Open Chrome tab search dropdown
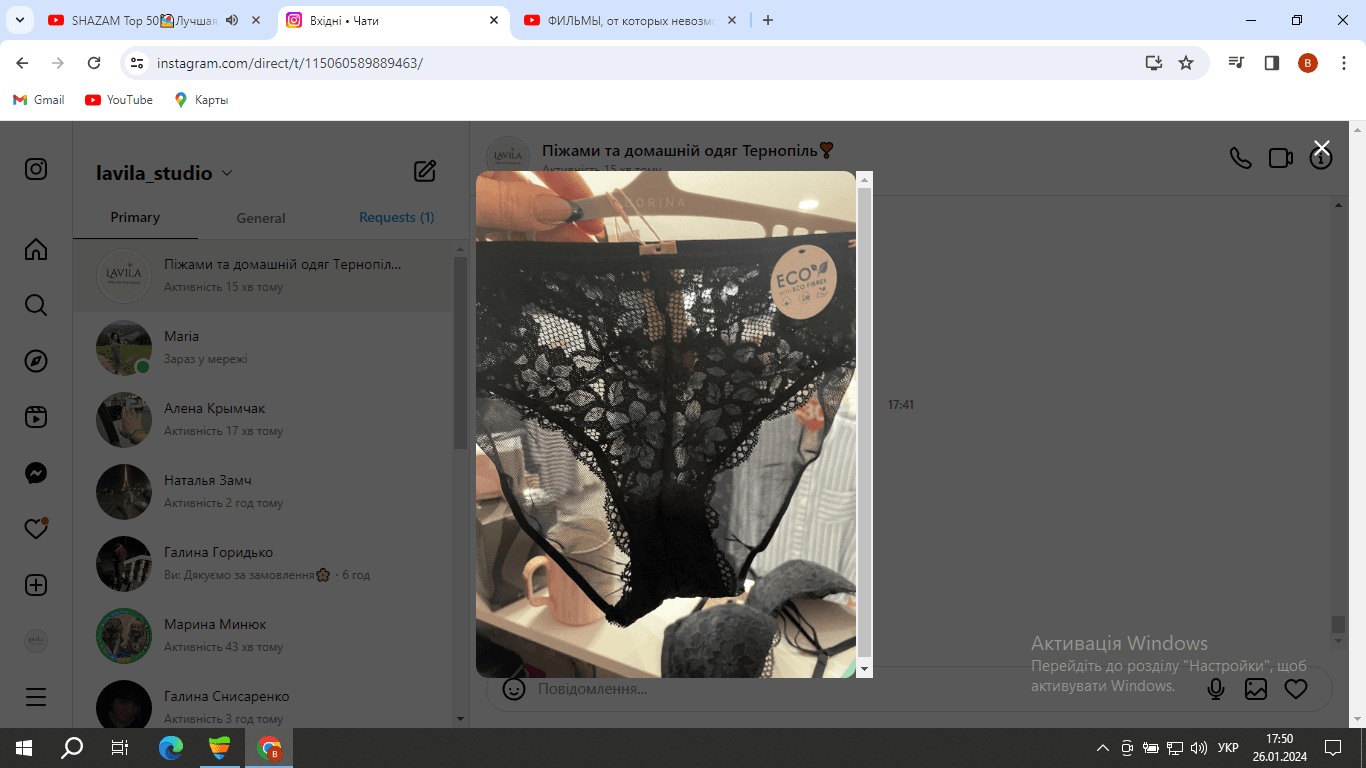Image resolution: width=1366 pixels, height=768 pixels. point(19,20)
